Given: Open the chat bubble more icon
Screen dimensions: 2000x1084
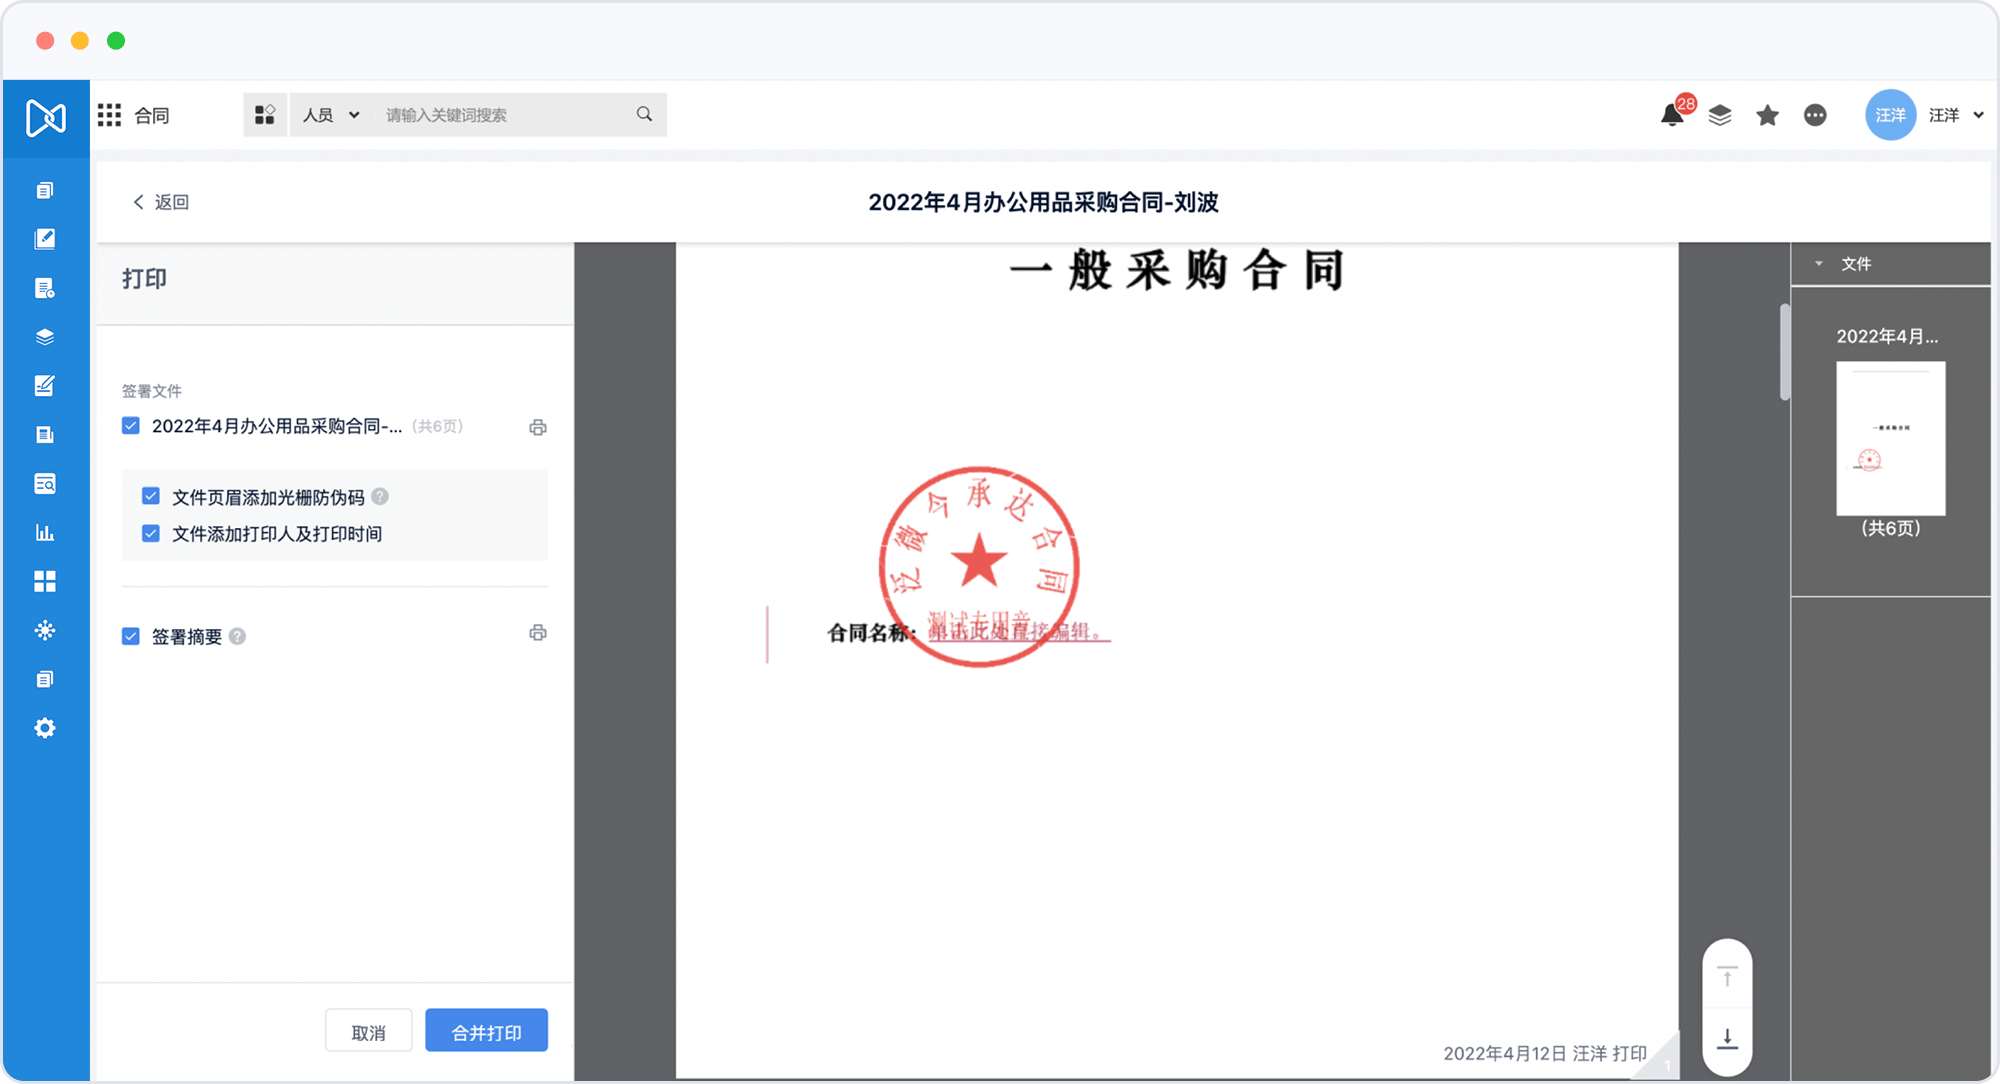Looking at the screenshot, I should (1815, 116).
